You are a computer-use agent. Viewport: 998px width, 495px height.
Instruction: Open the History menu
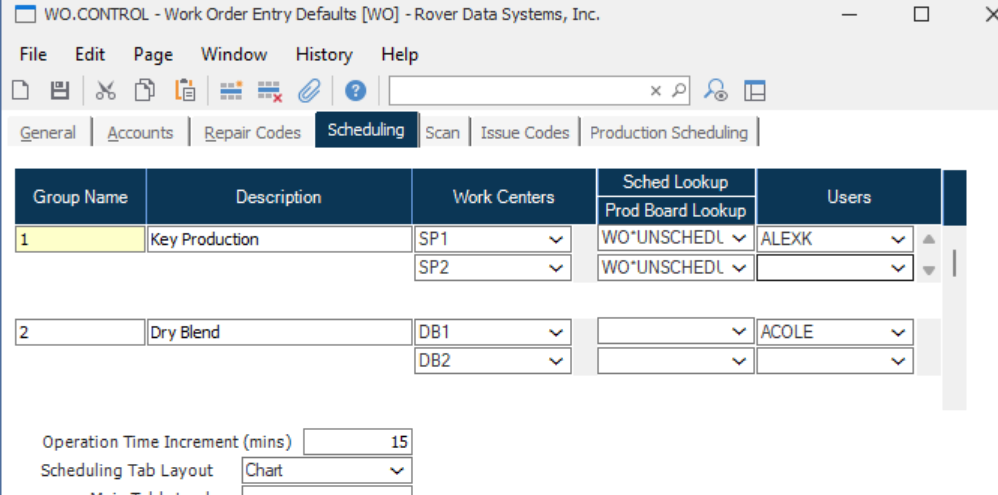pyautogui.click(x=324, y=55)
